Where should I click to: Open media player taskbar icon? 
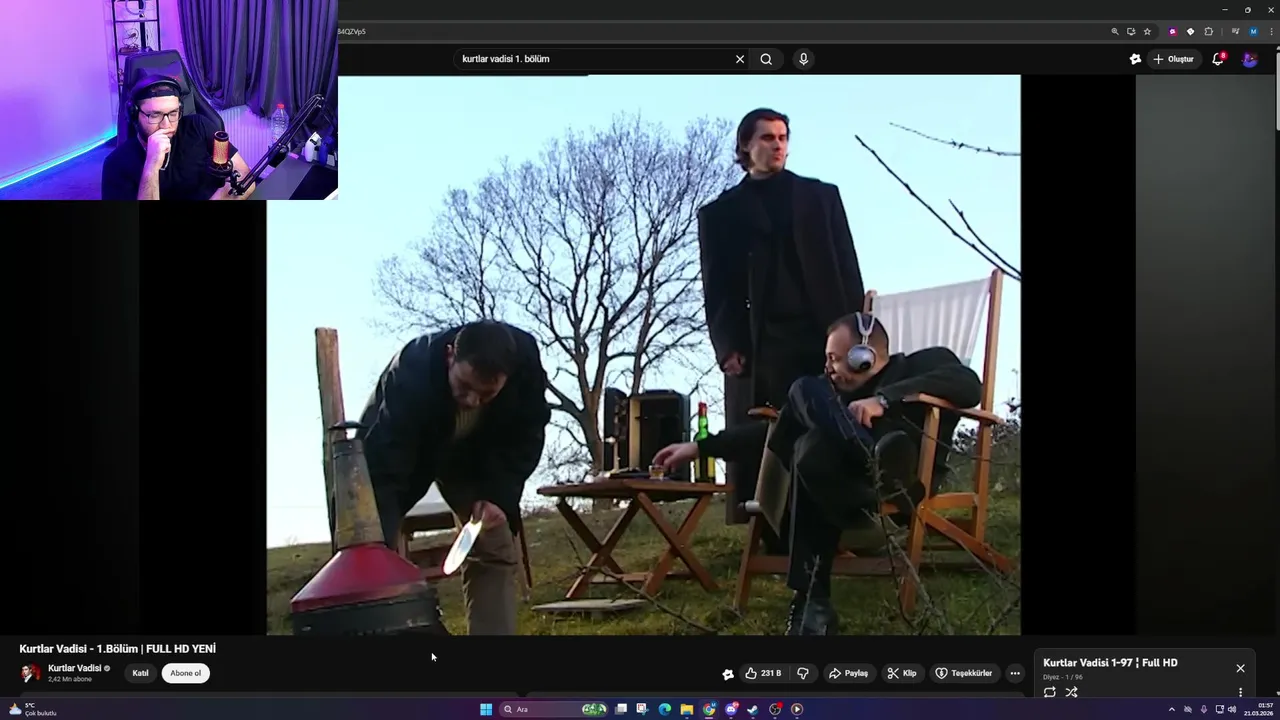797,709
